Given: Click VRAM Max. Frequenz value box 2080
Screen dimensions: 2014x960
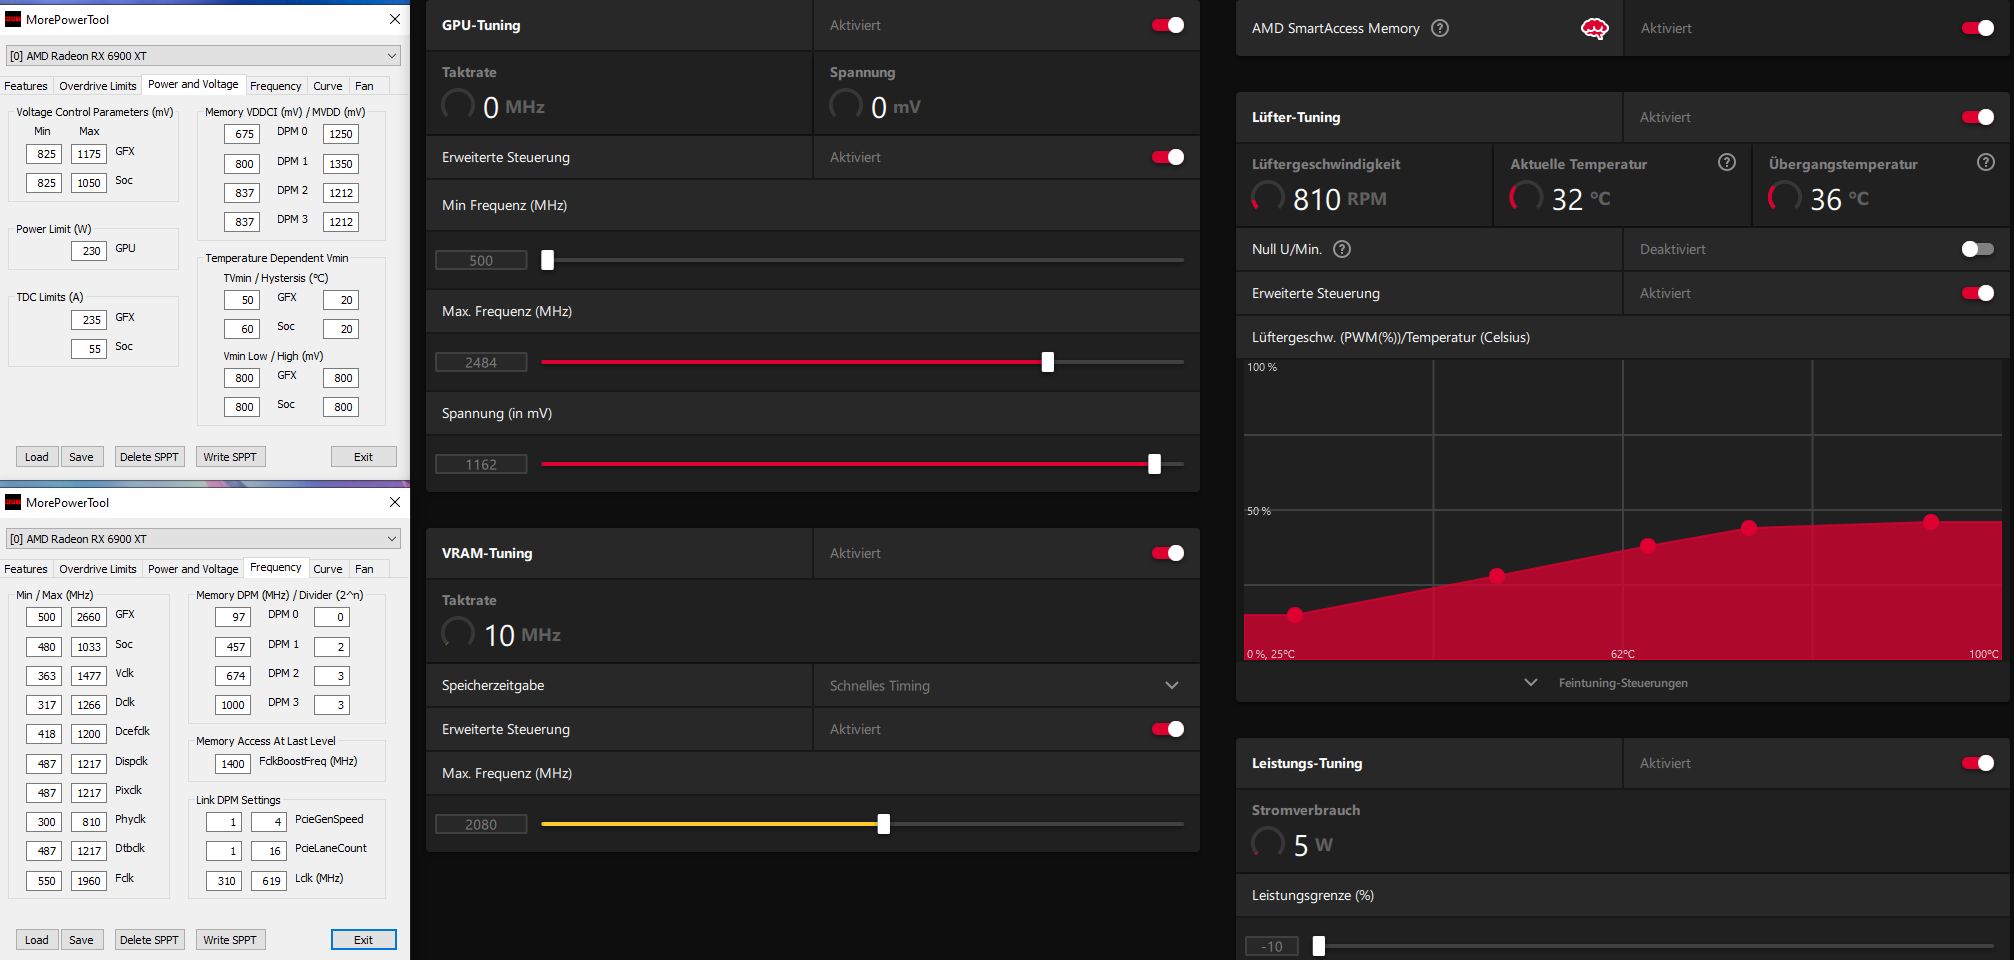Looking at the screenshot, I should tap(481, 824).
